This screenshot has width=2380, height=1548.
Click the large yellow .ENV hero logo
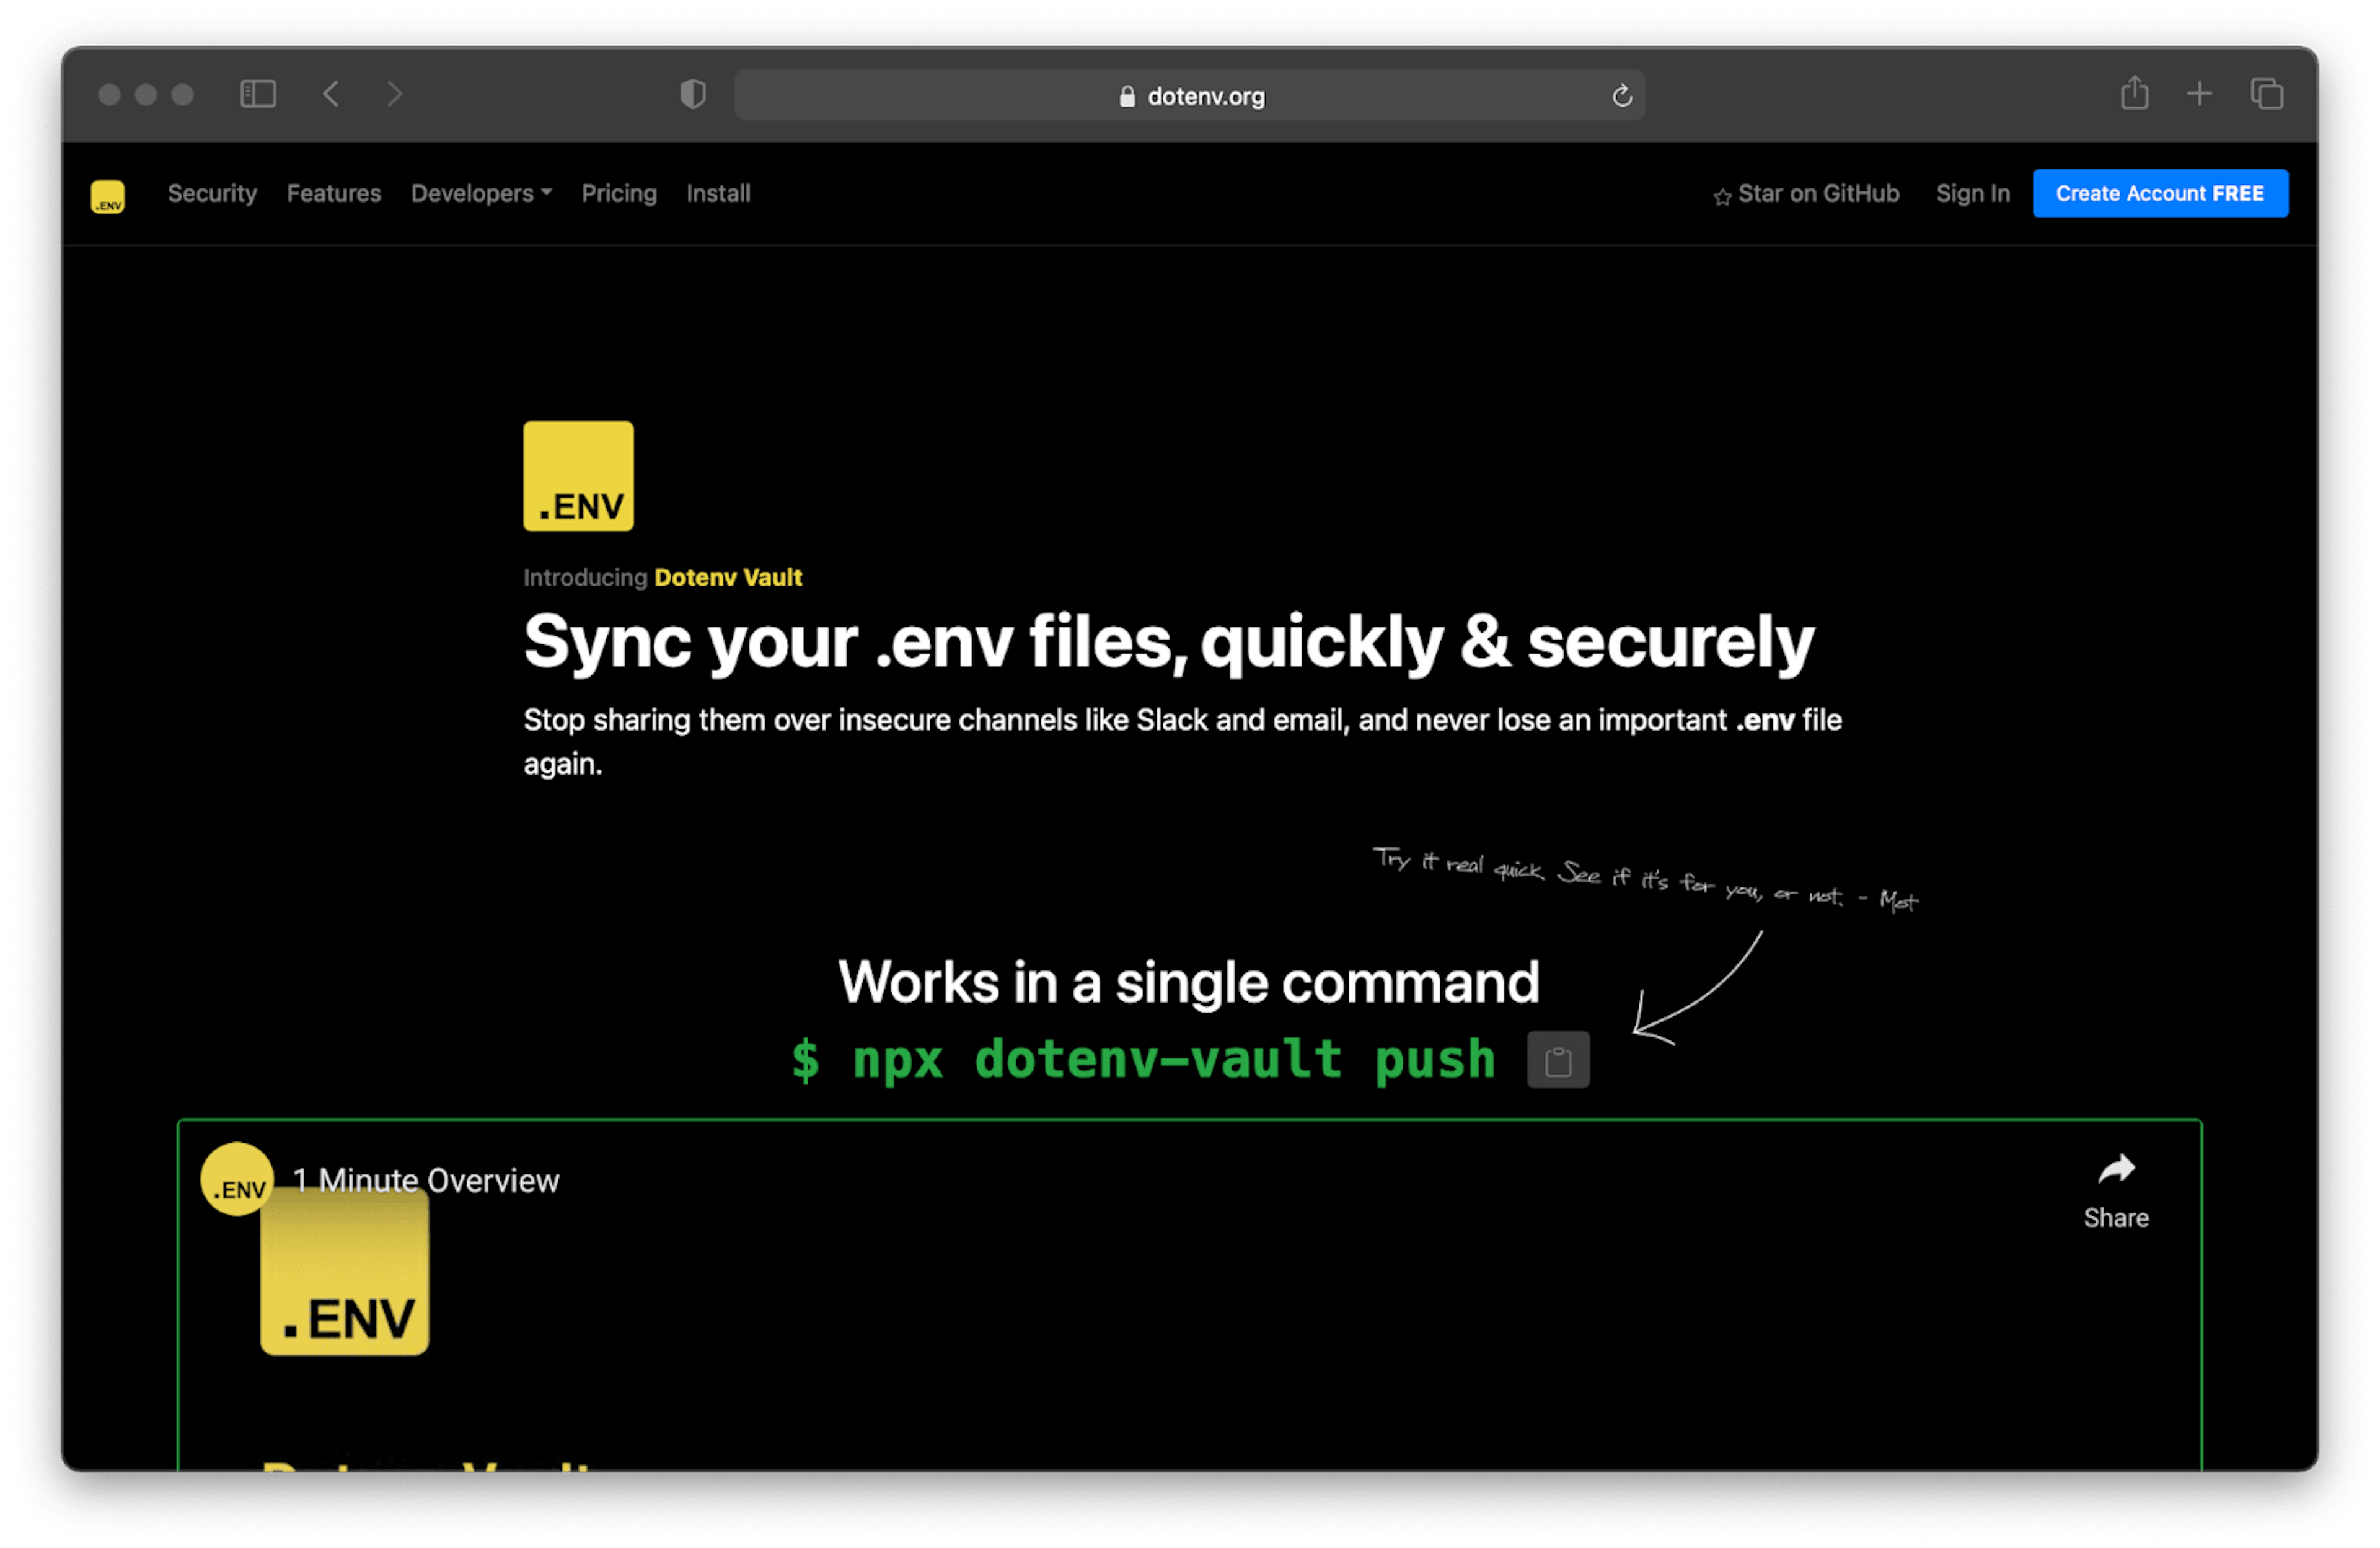pos(578,476)
